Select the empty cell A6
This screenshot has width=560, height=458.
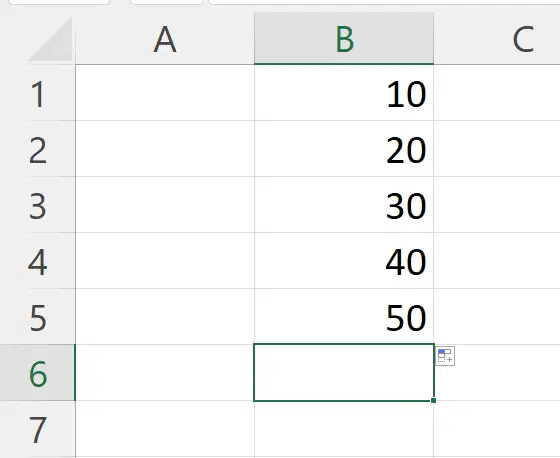point(165,373)
